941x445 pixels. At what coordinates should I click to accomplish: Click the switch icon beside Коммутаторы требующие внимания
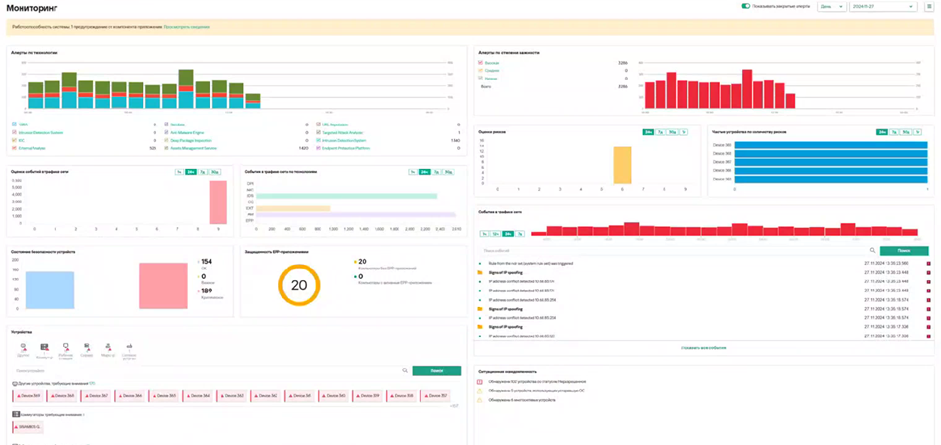pos(15,414)
